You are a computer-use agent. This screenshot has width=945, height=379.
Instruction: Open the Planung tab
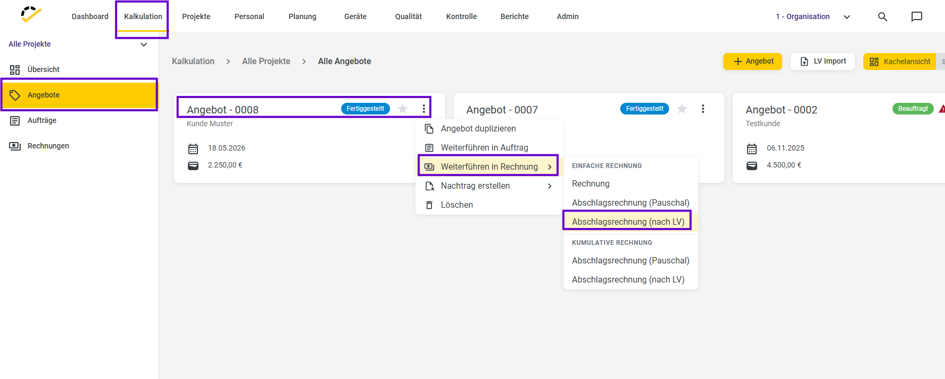click(x=302, y=17)
